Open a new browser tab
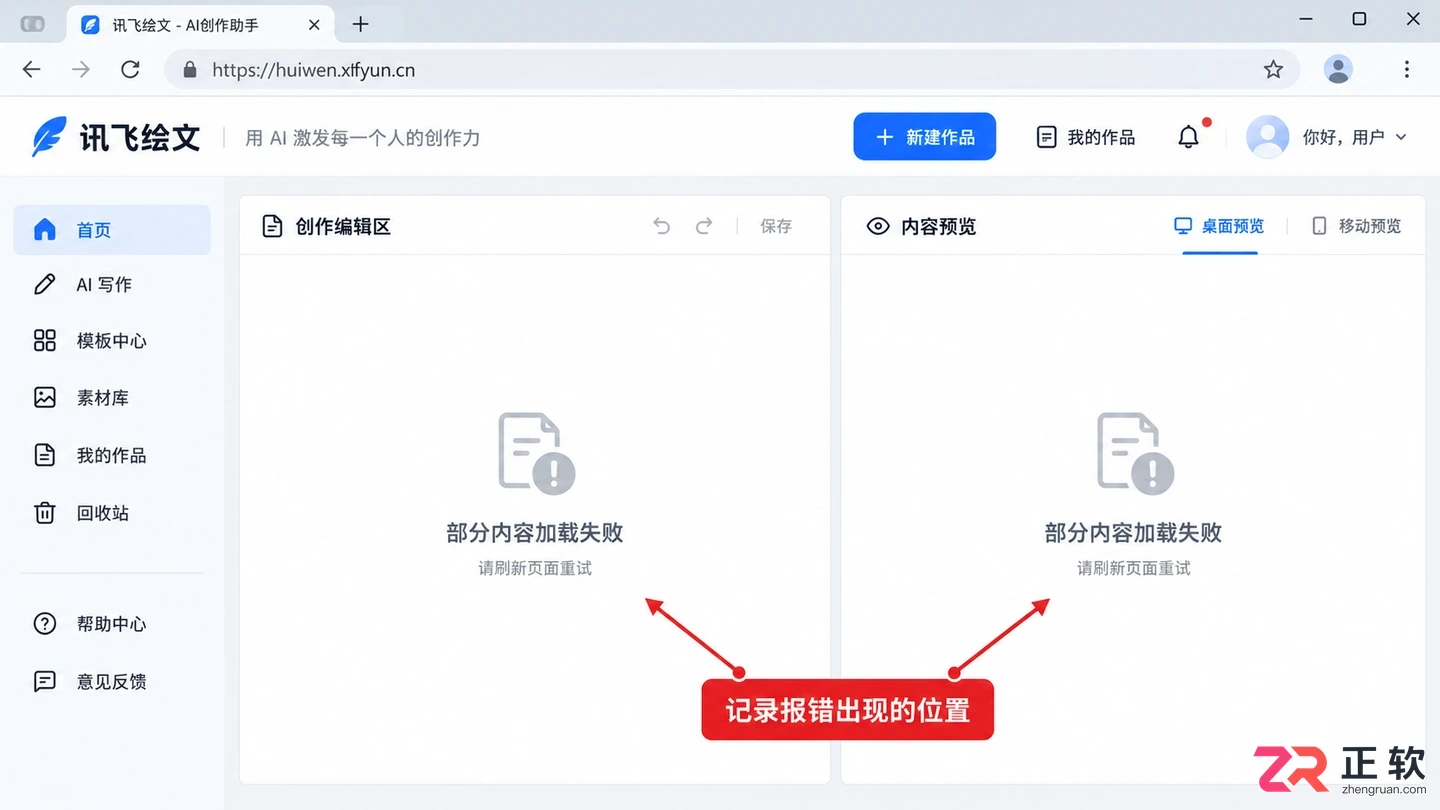 click(x=361, y=24)
